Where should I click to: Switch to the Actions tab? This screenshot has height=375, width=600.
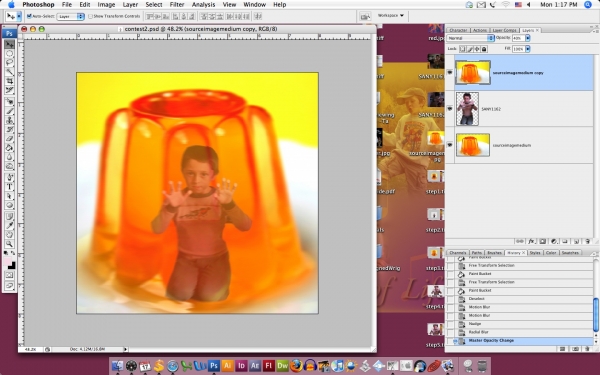[x=479, y=30]
